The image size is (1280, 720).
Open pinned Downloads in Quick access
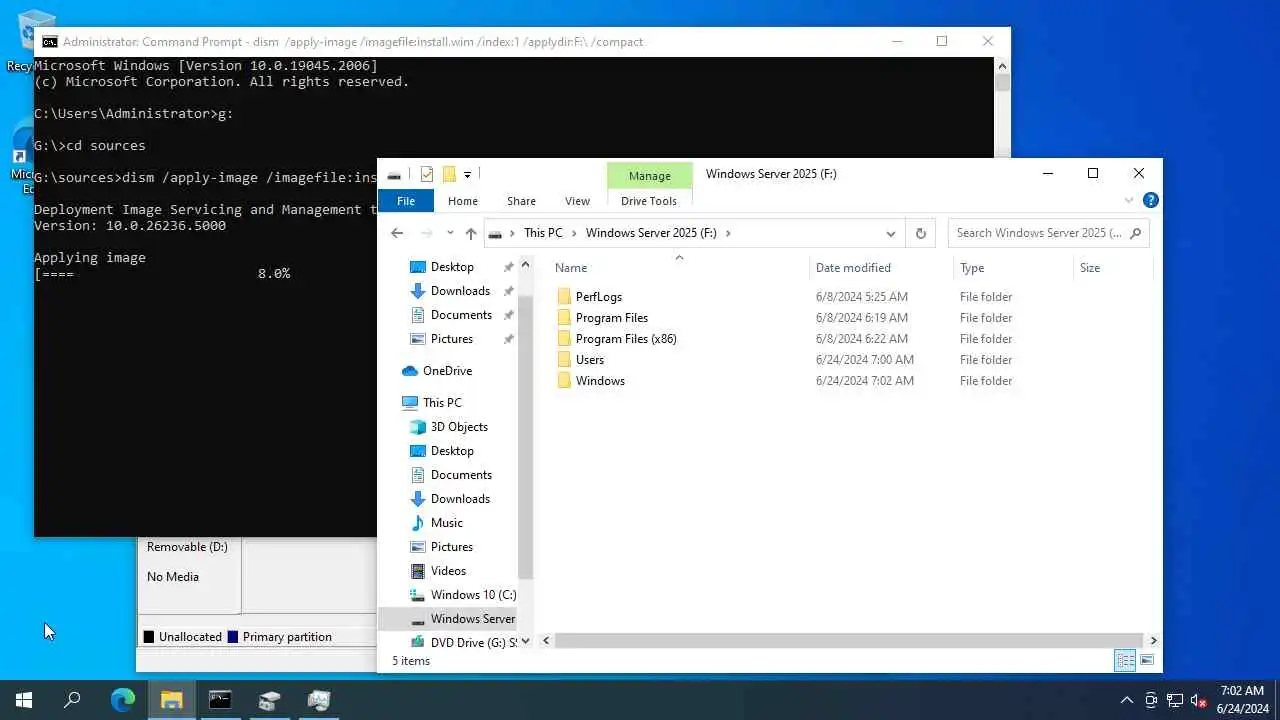460,291
